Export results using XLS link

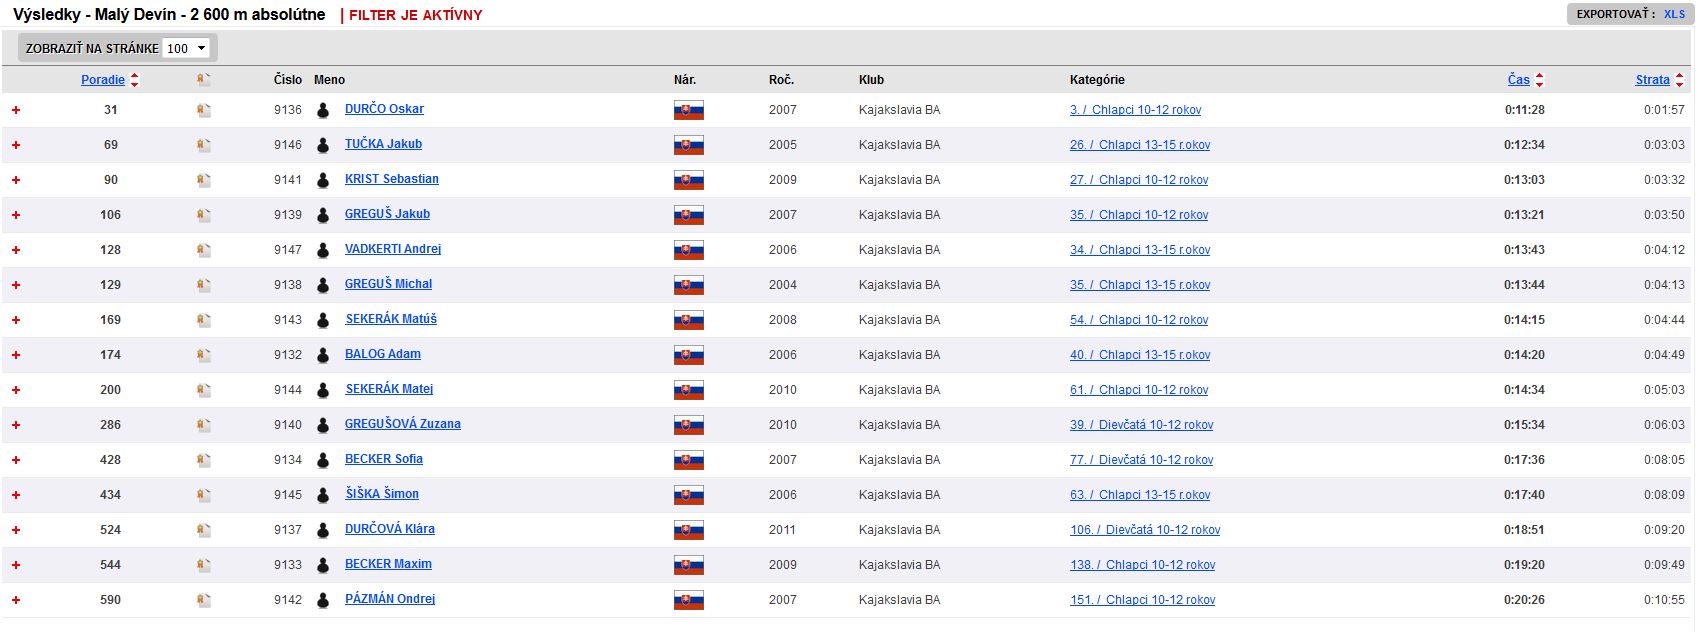(1674, 14)
